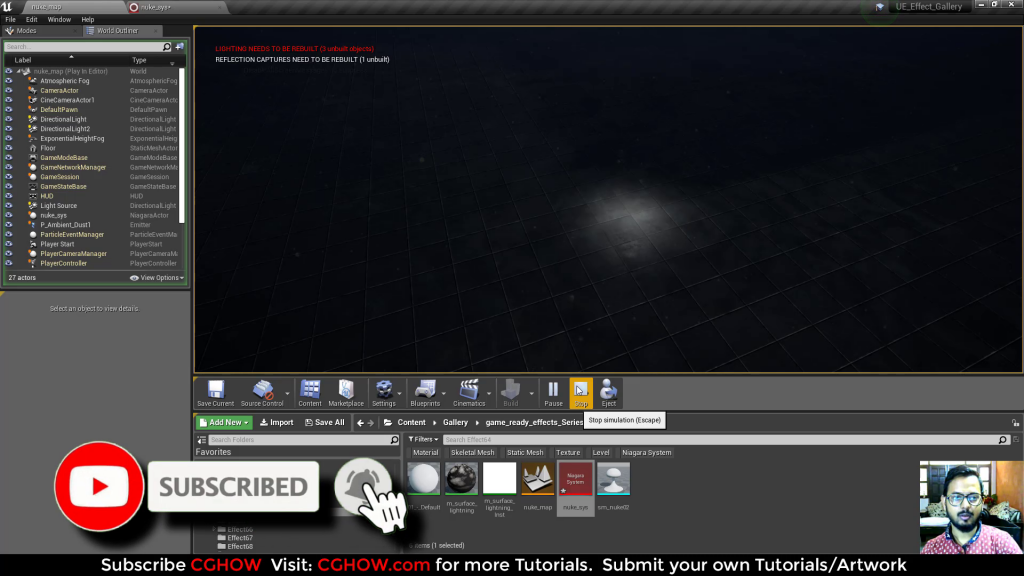
Task: Click Save Current on the toolbar
Action: pos(215,392)
